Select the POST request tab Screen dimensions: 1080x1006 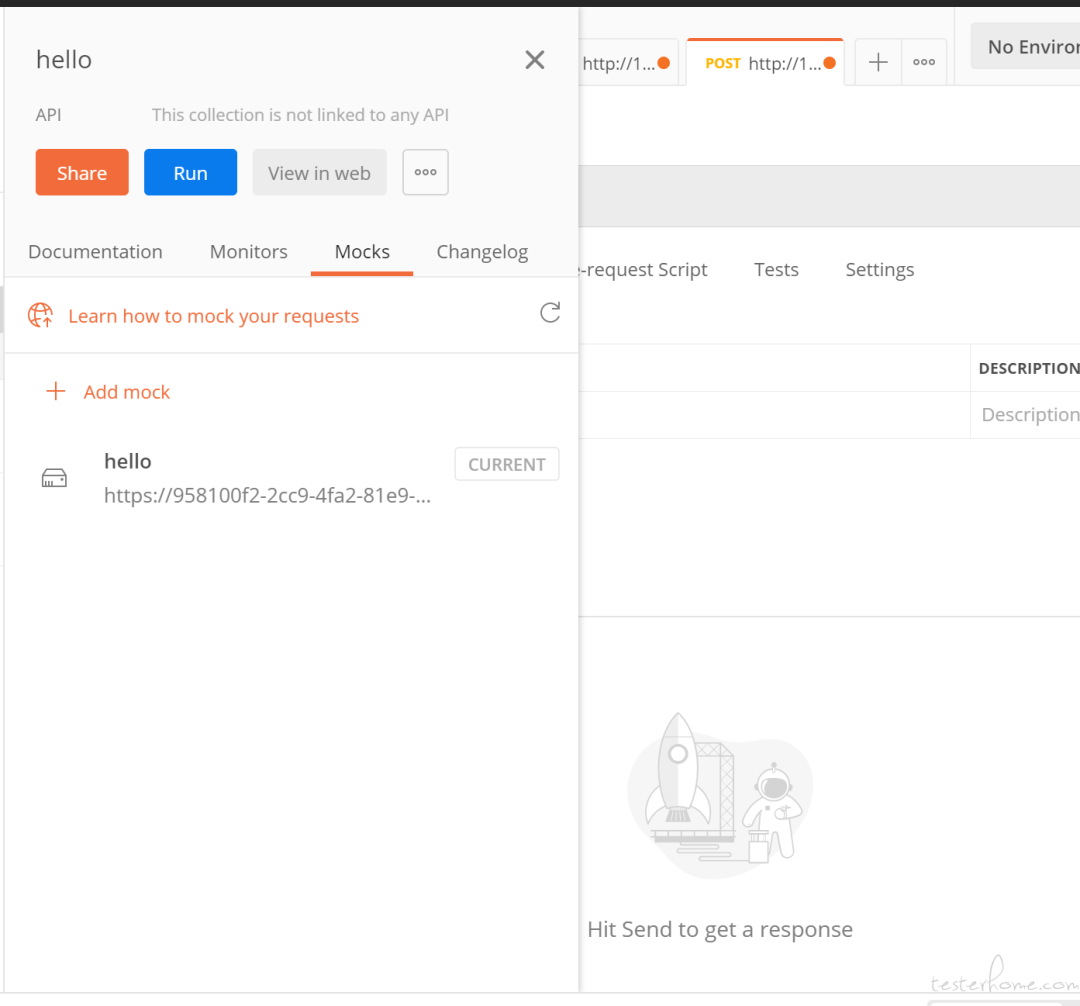[765, 63]
